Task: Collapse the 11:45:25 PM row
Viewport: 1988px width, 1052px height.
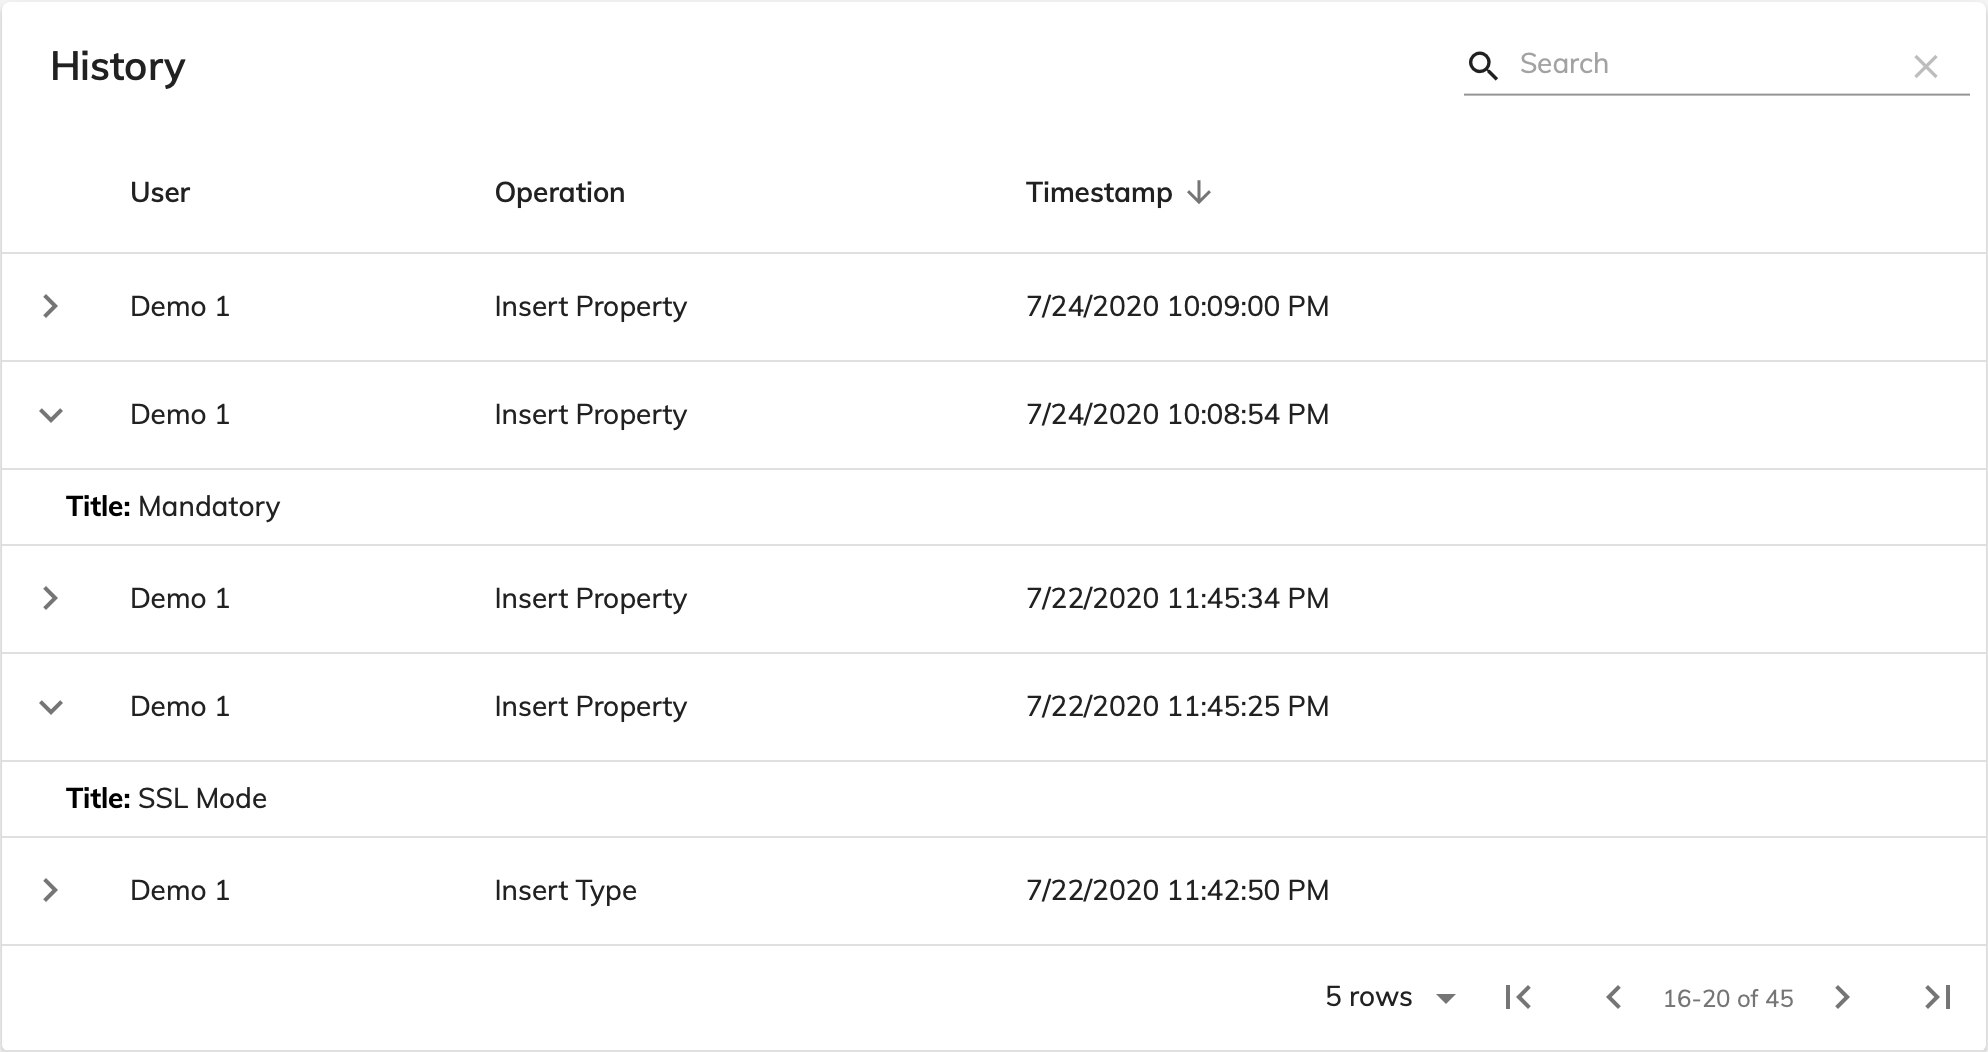Action: tap(51, 707)
